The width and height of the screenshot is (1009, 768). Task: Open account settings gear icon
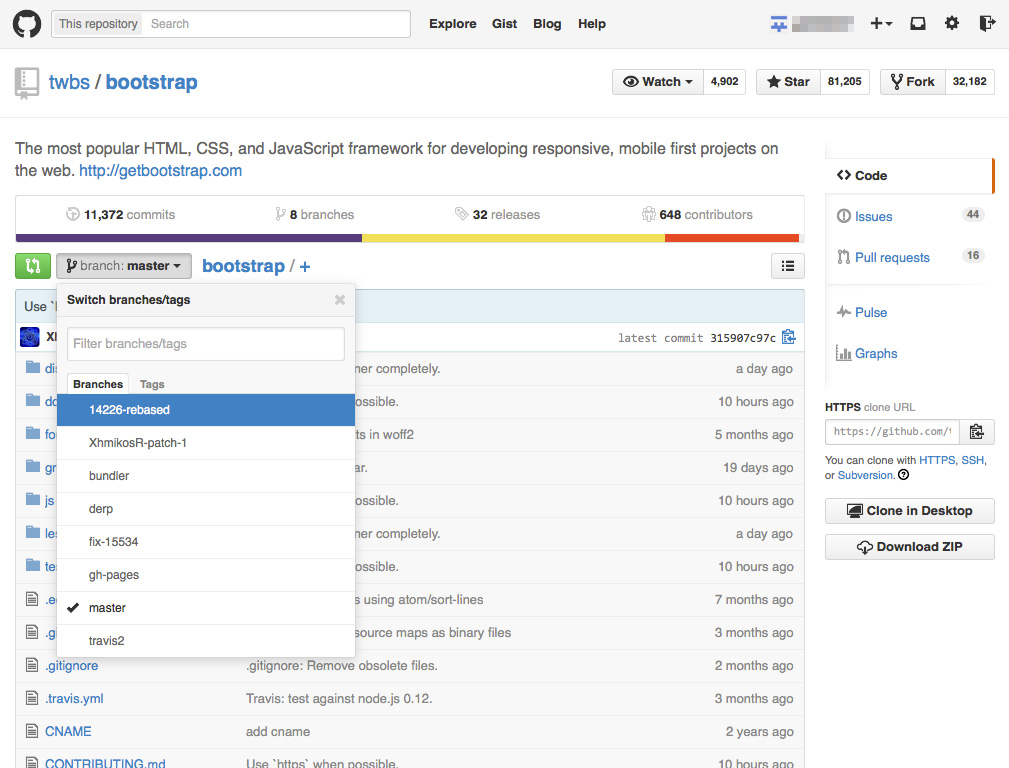(952, 24)
